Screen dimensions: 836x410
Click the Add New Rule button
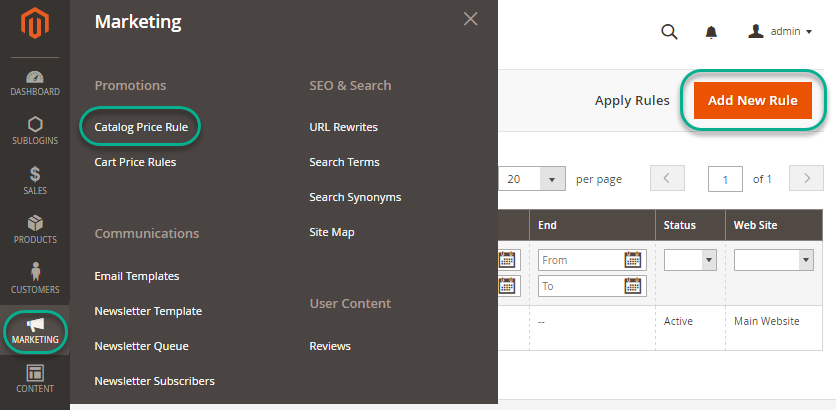[x=752, y=100]
